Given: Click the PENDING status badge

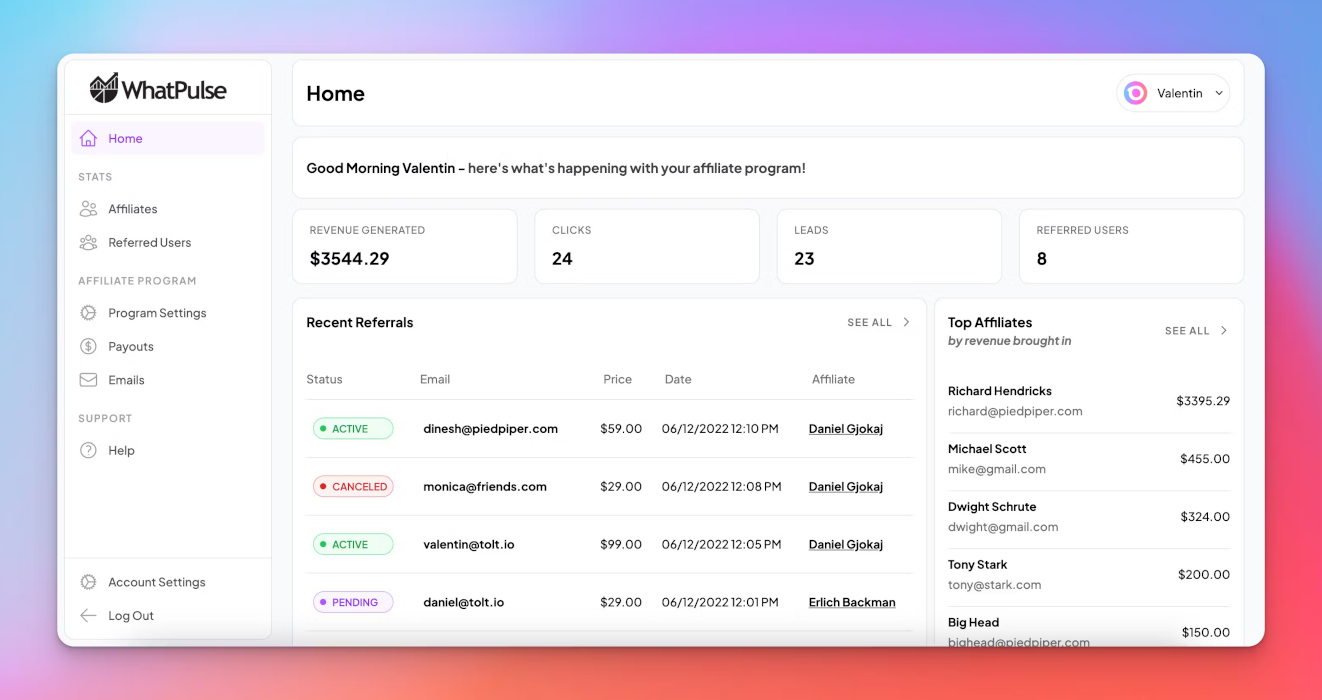Looking at the screenshot, I should tap(353, 603).
